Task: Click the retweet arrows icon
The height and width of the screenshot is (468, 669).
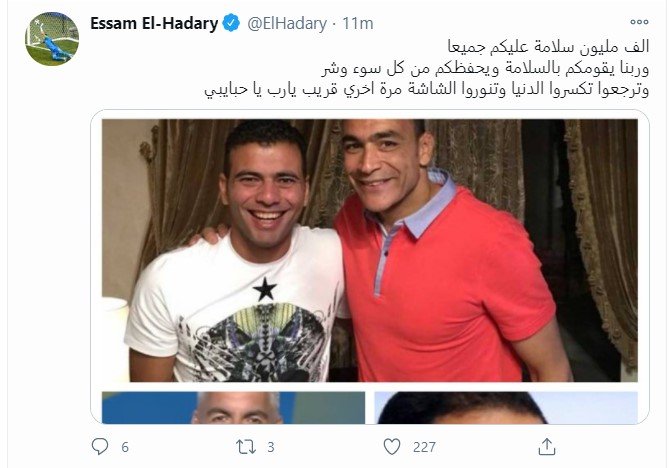Action: (246, 447)
